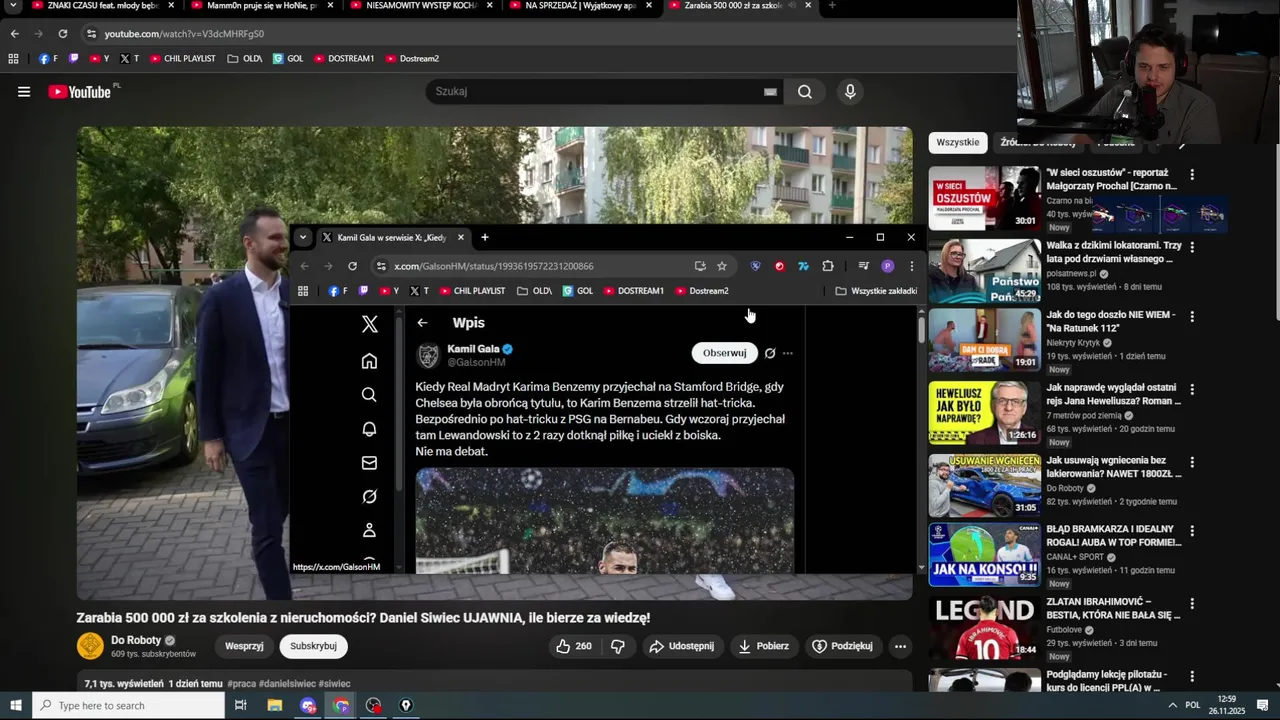The height and width of the screenshot is (720, 1280).
Task: Open Chrome three-dot menu in X window
Action: [911, 266]
